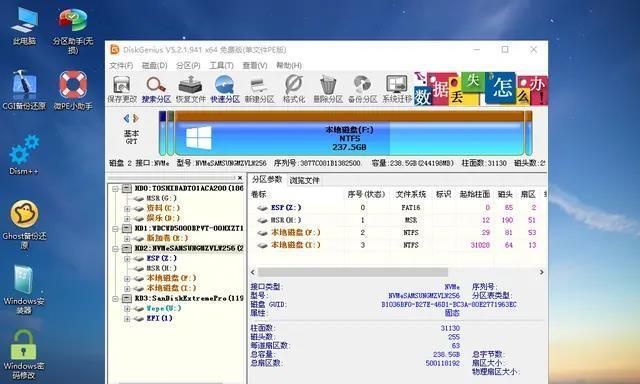
Task: Open Windows密码修改 desktop icon
Action: (x=24, y=354)
